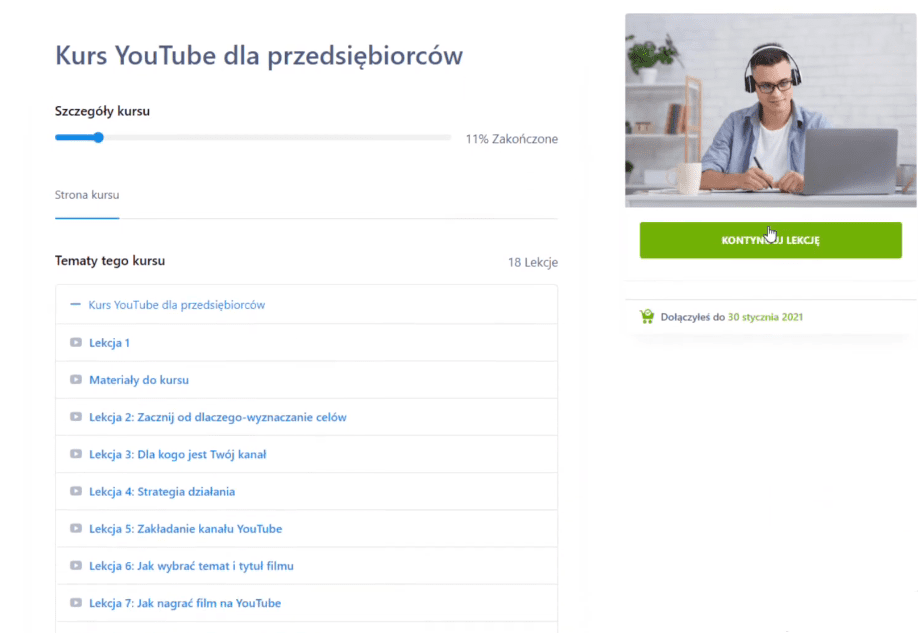This screenshot has height=633, width=918.
Task: Click video icon beside Lekcja 1
Action: point(76,343)
